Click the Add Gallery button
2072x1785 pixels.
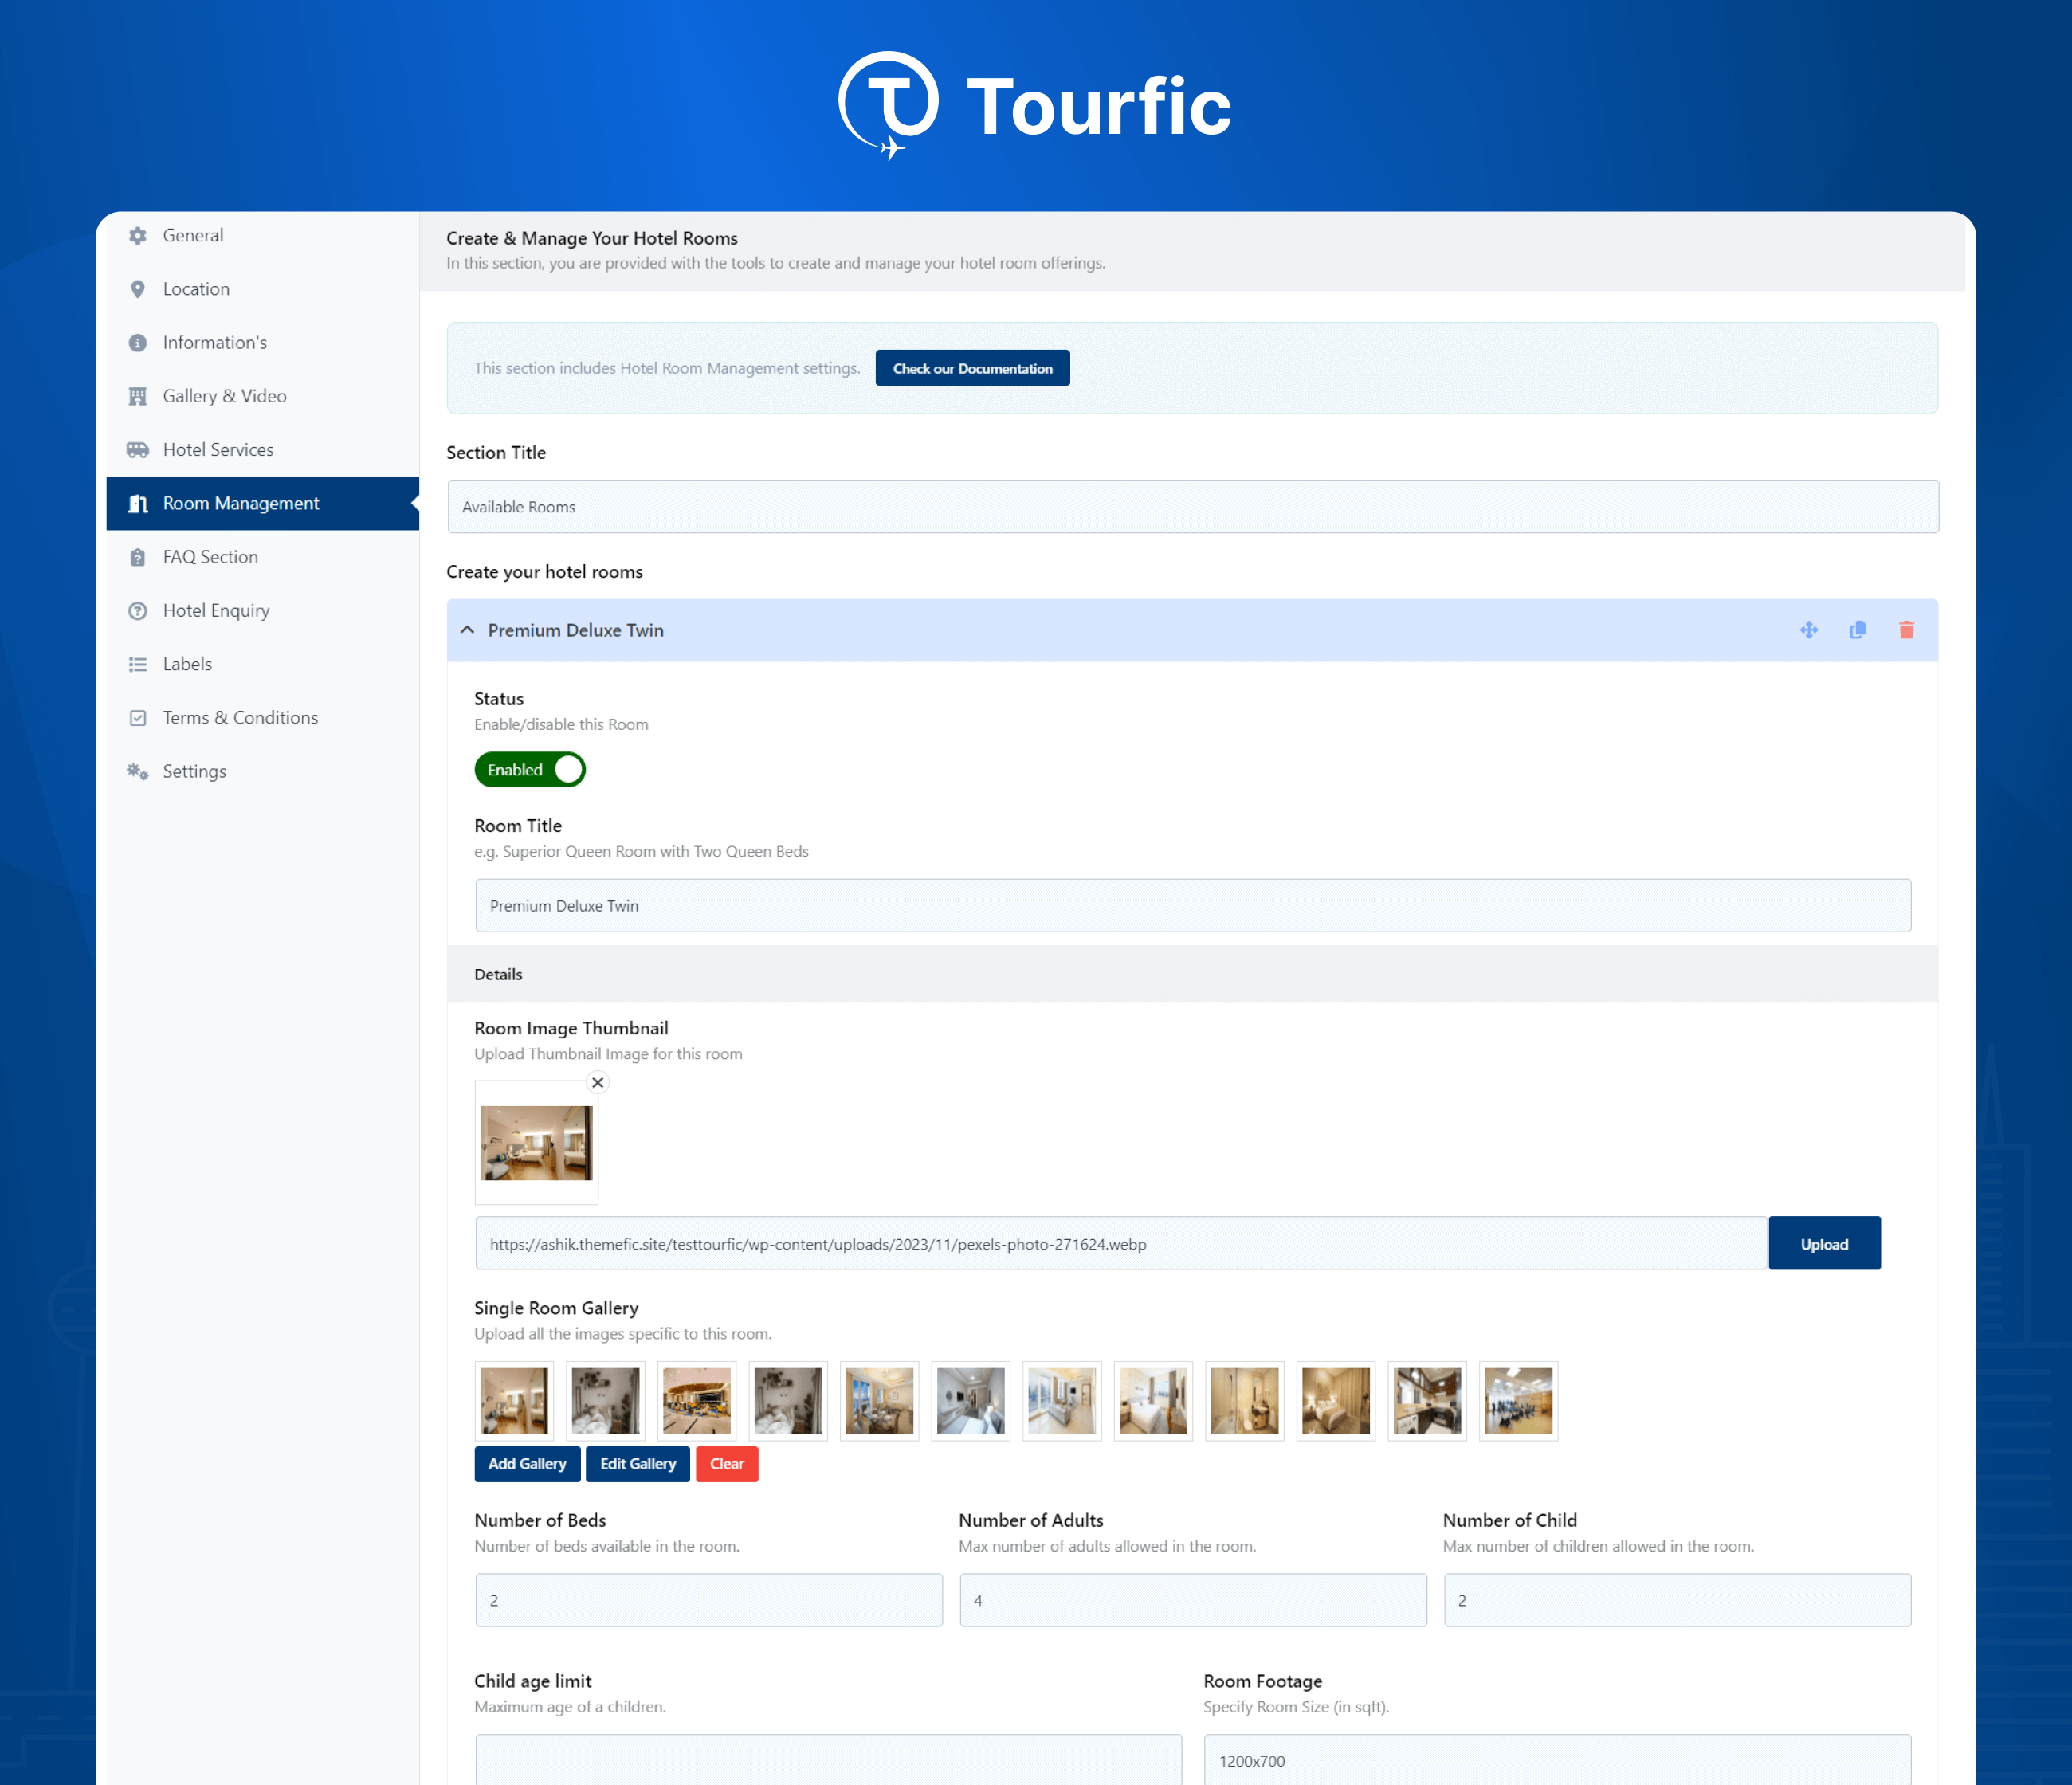[527, 1464]
